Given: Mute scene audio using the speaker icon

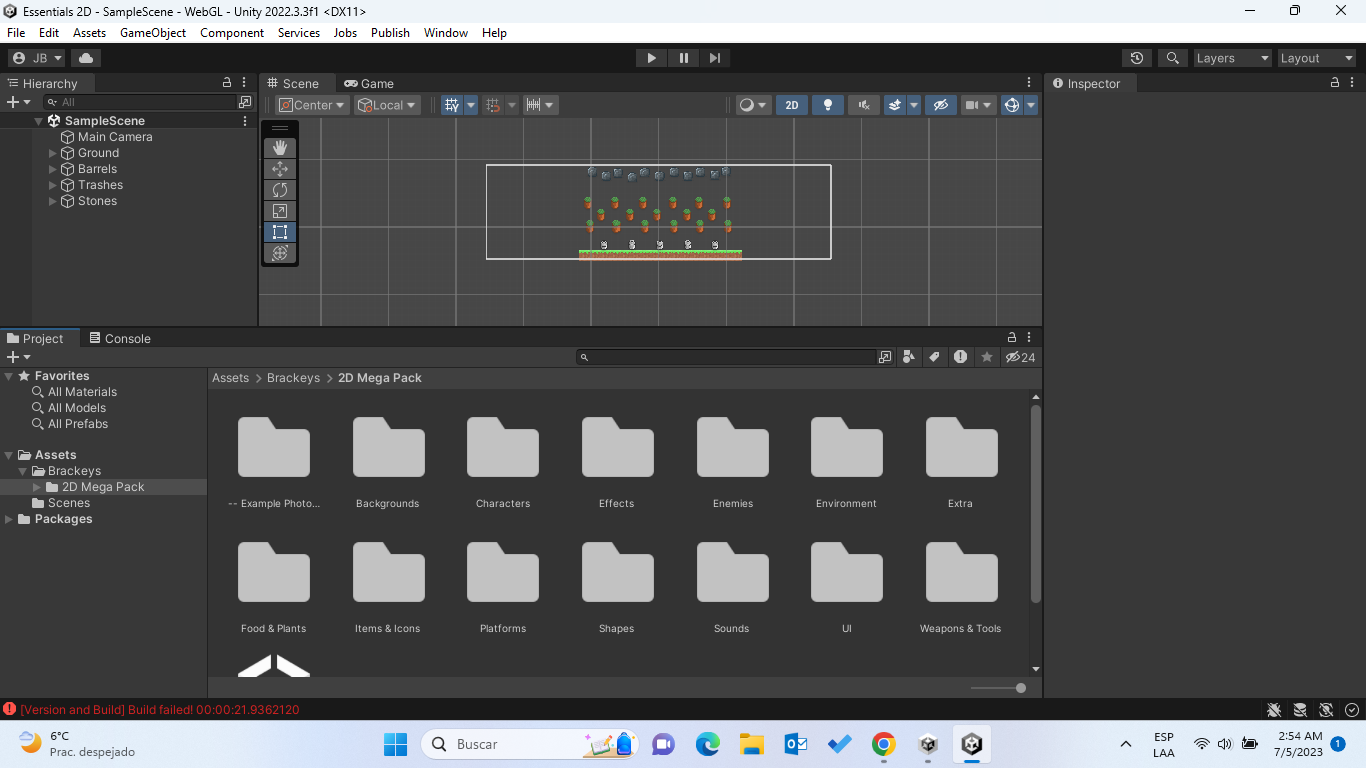Looking at the screenshot, I should tap(862, 104).
